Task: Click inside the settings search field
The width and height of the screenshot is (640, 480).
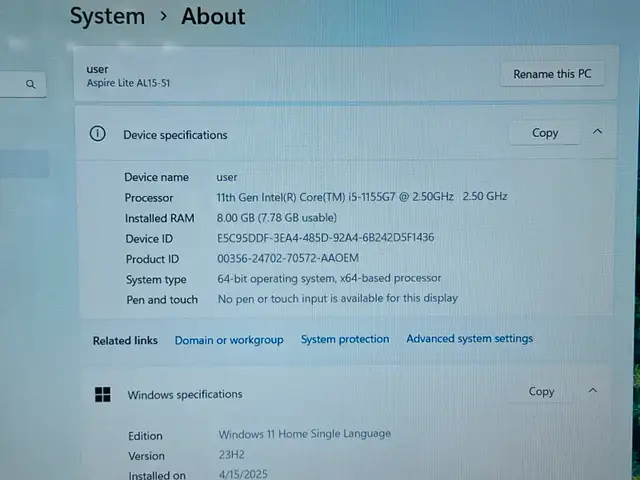Action: point(20,84)
